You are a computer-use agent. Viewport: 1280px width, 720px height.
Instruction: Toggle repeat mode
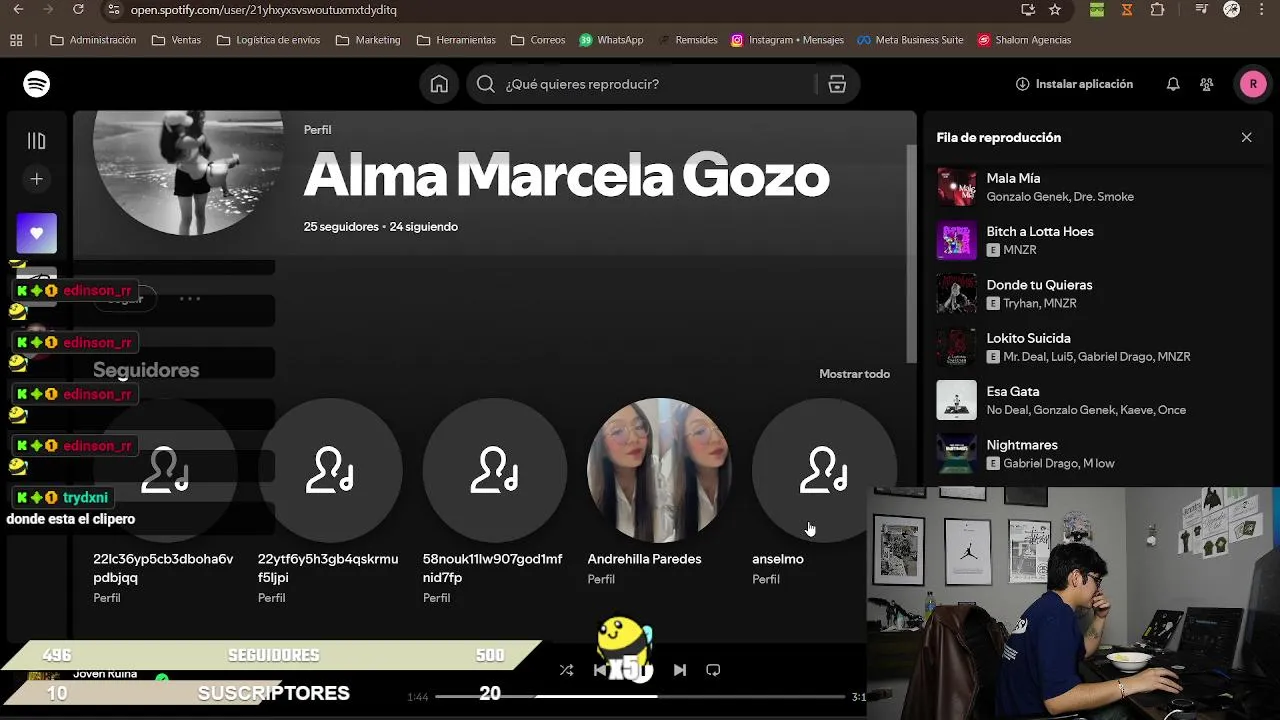click(x=713, y=670)
